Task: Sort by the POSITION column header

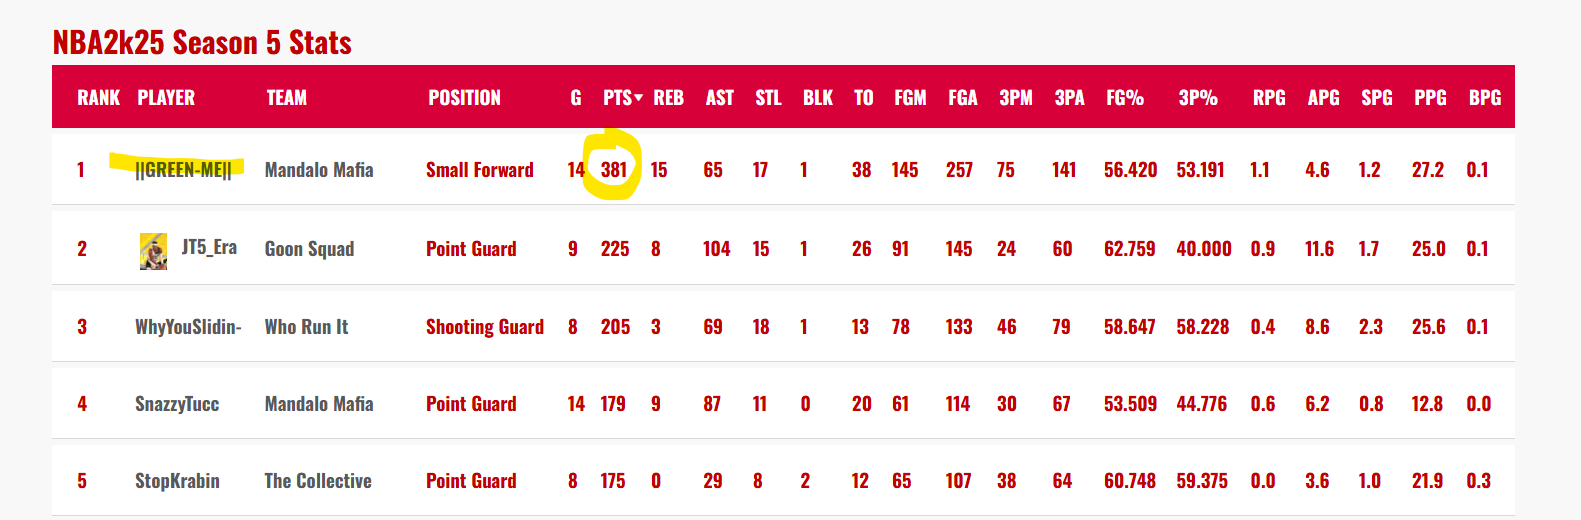Action: [x=464, y=98]
